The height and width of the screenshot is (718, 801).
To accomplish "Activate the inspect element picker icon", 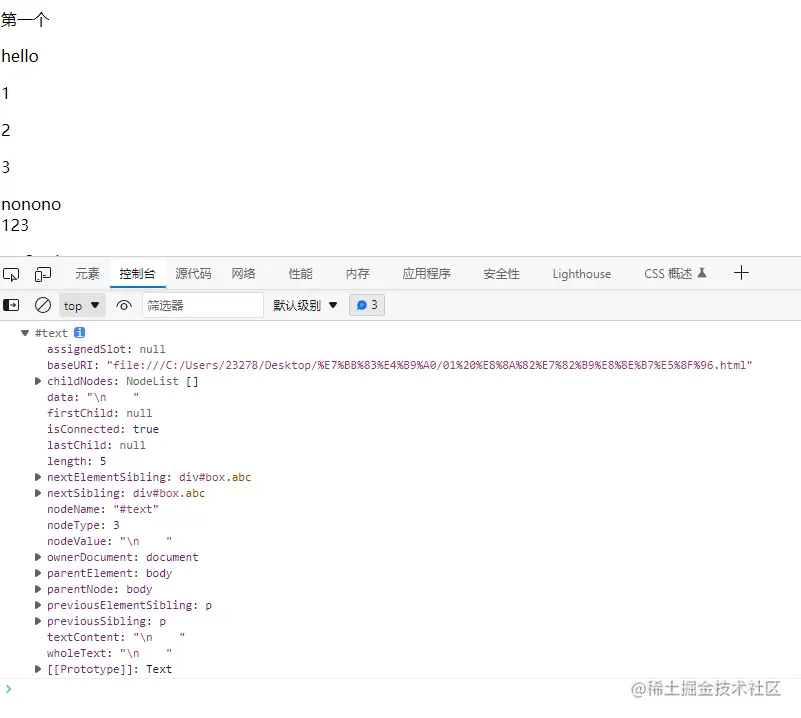I will (x=11, y=274).
